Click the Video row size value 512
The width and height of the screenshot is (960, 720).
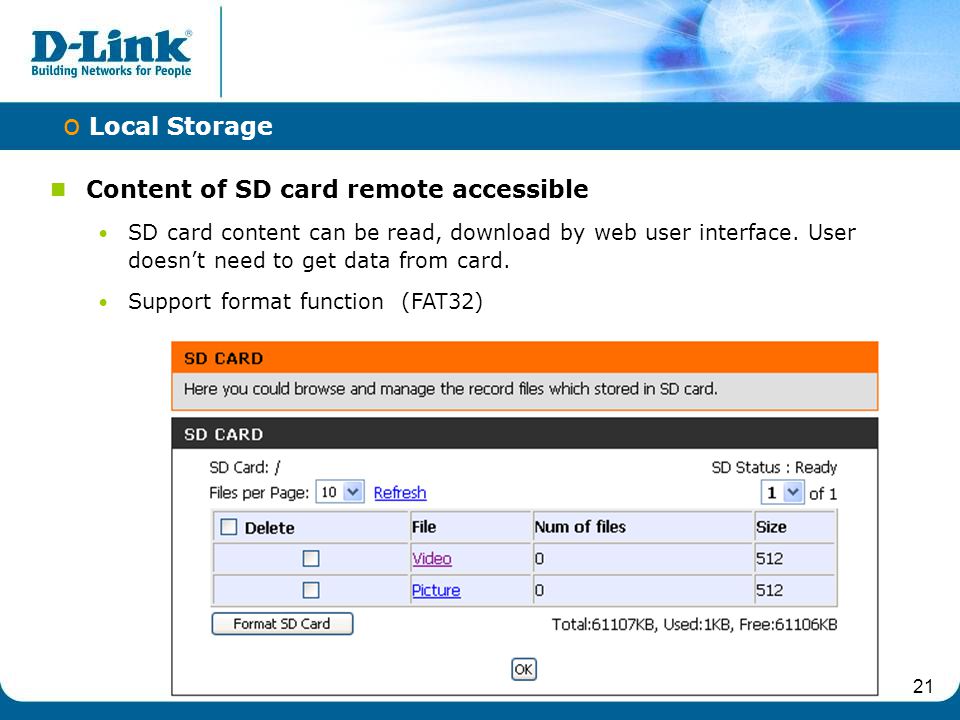(x=769, y=558)
